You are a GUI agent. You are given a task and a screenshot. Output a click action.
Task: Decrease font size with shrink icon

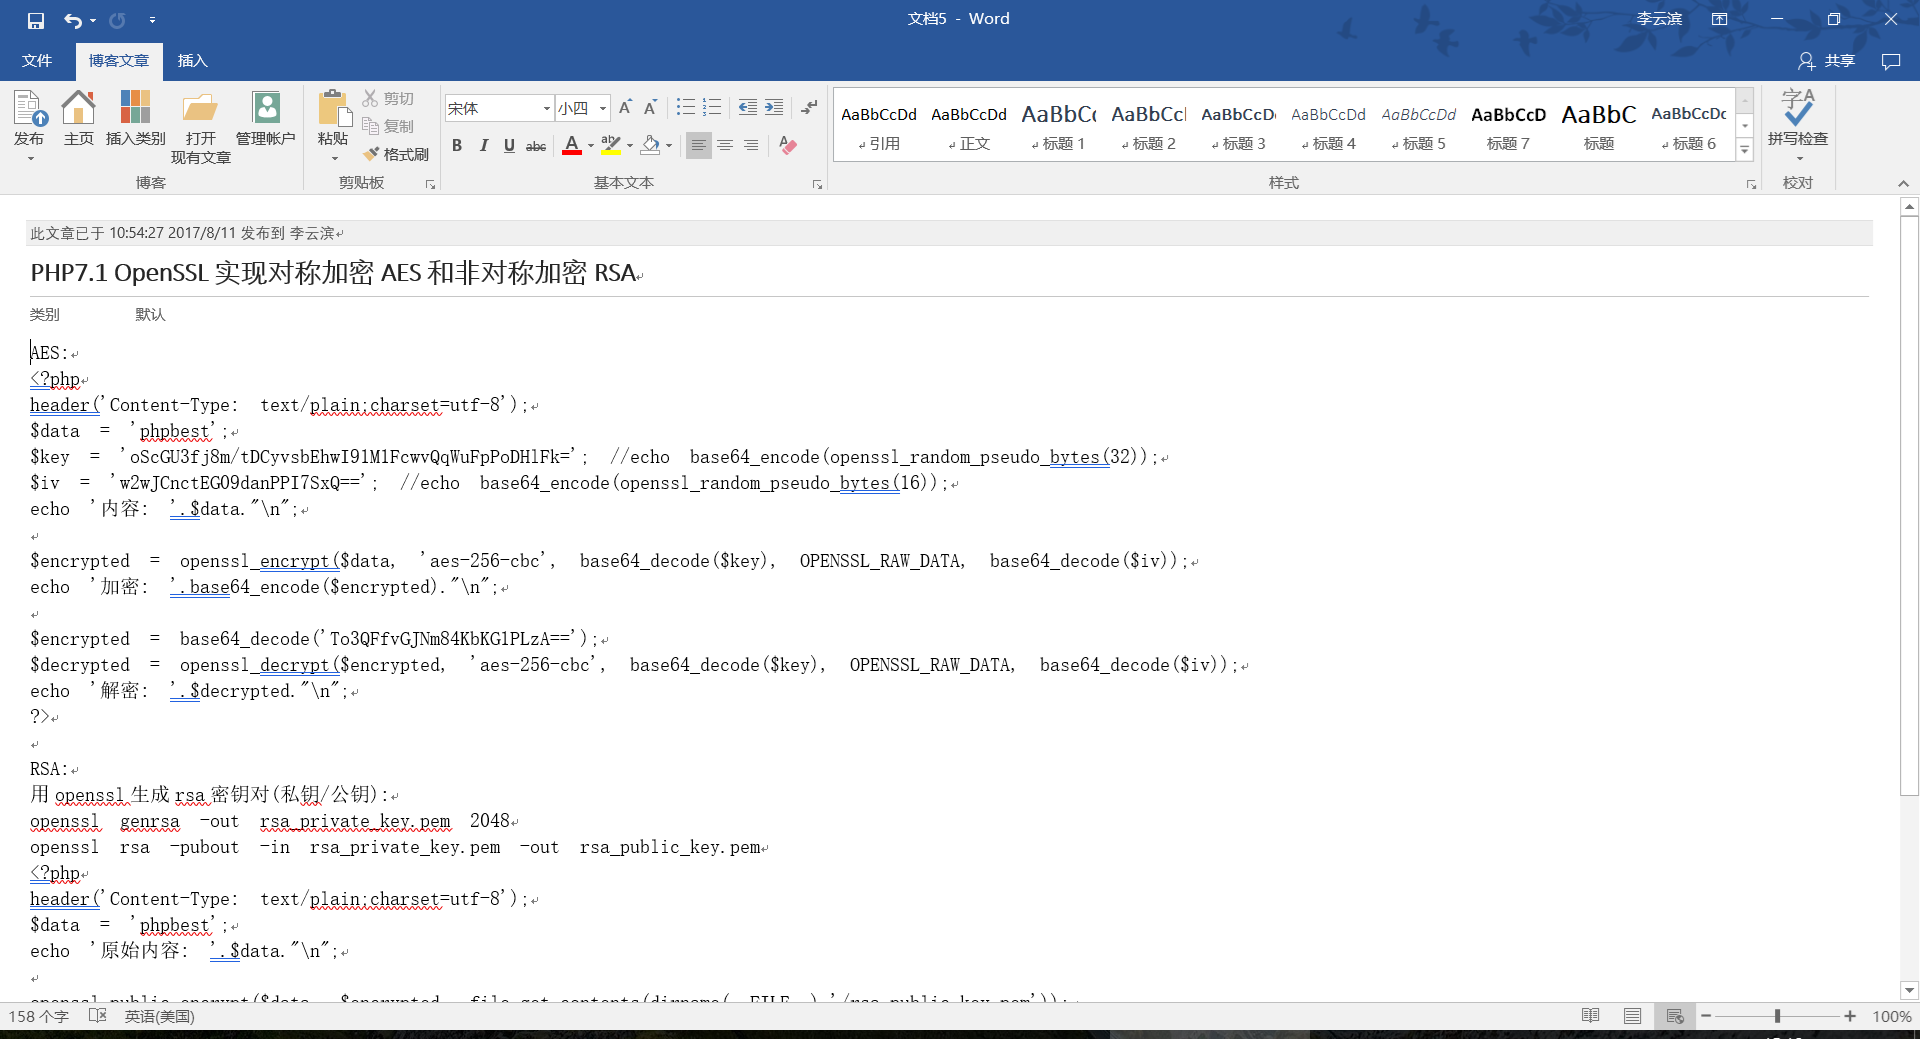tap(650, 108)
